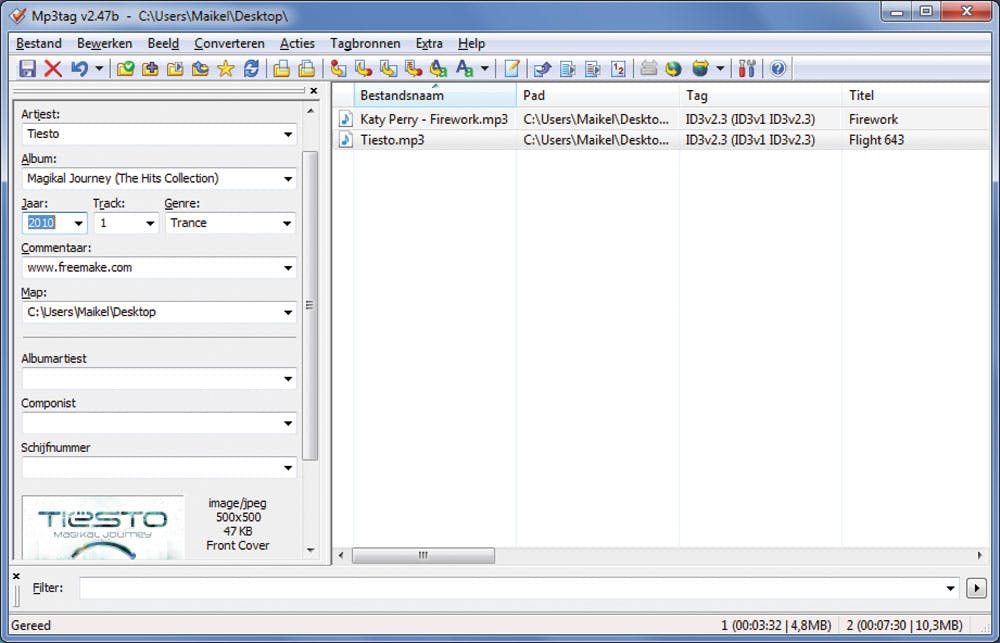Viewport: 1000px width, 643px height.
Task: Open the tag sources globe dropdown arrow
Action: click(x=720, y=68)
